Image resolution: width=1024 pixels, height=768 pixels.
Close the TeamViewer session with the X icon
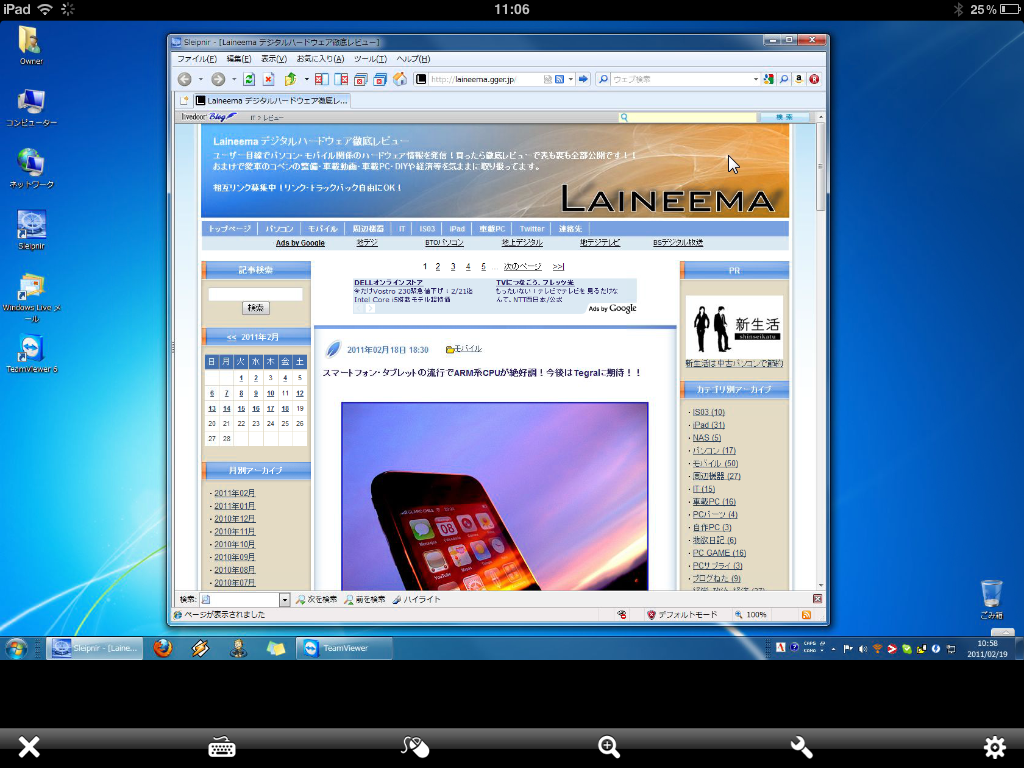click(29, 746)
